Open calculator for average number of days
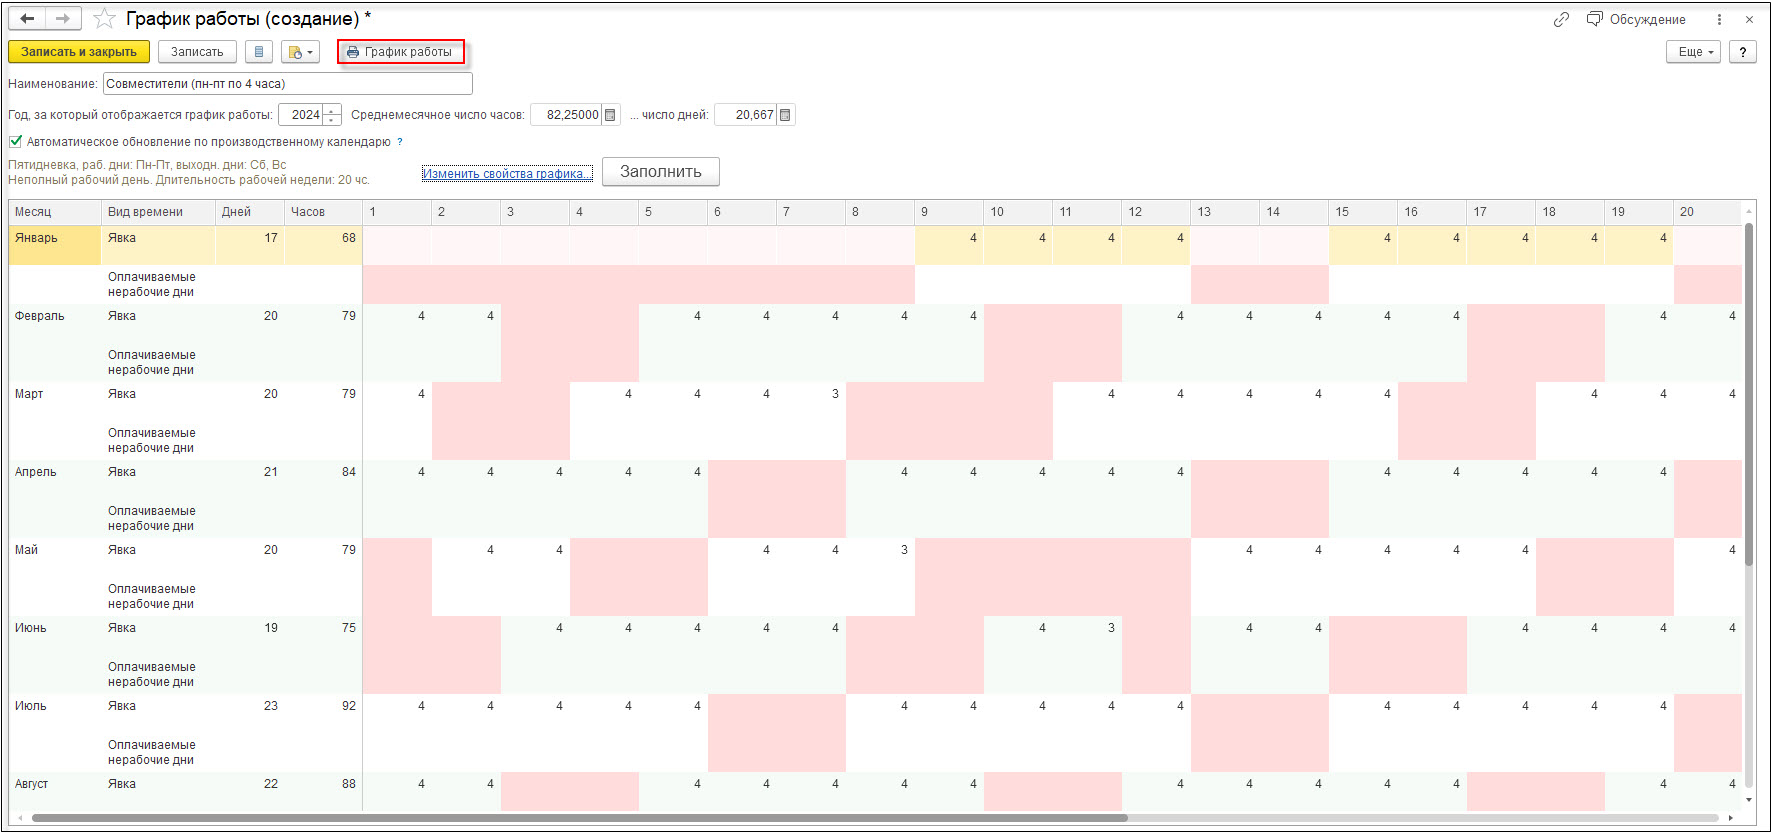 click(x=785, y=115)
